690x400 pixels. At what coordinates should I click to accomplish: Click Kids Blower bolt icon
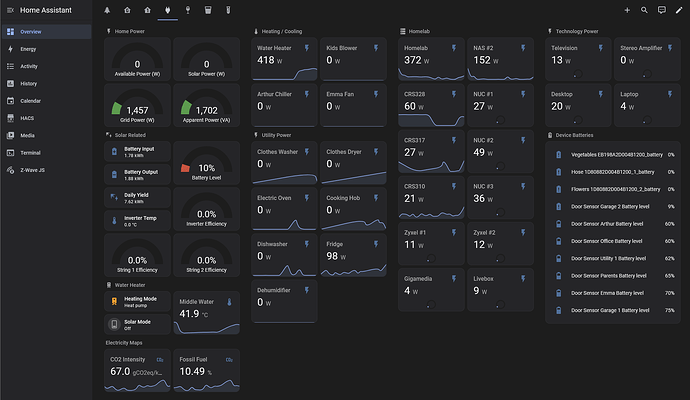[x=376, y=48]
